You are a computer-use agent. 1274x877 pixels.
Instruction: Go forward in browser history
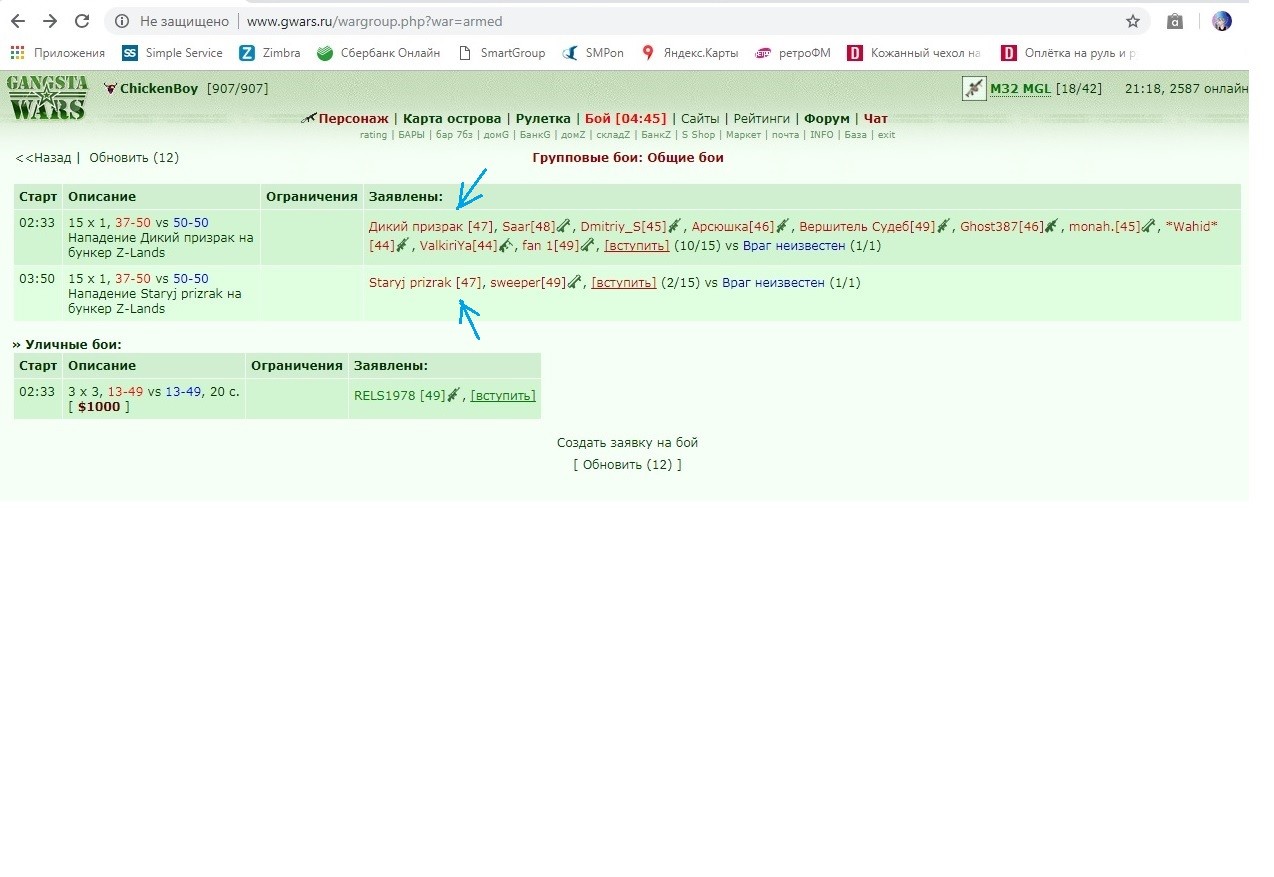(x=50, y=21)
